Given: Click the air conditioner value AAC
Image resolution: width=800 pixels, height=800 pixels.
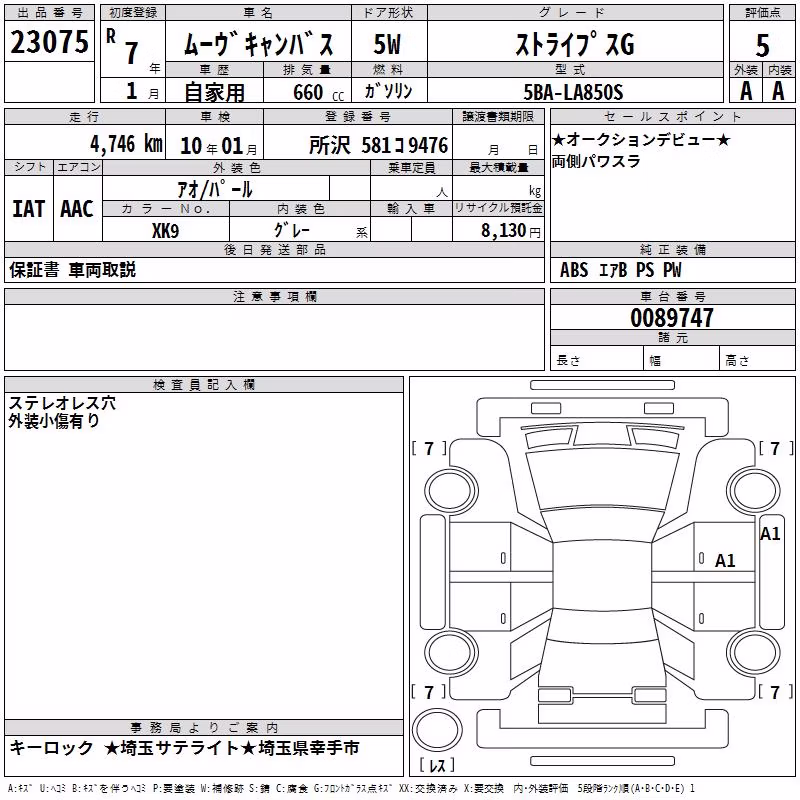Looking at the screenshot, I should click(77, 209).
